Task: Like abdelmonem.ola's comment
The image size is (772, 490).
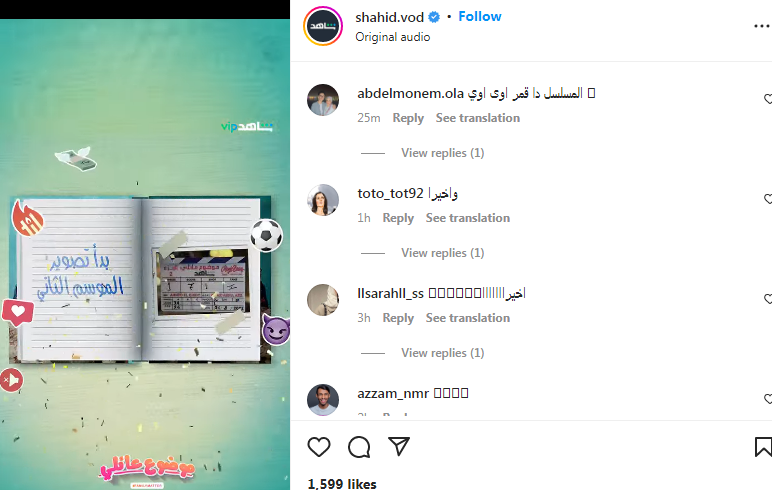Action: click(768, 99)
